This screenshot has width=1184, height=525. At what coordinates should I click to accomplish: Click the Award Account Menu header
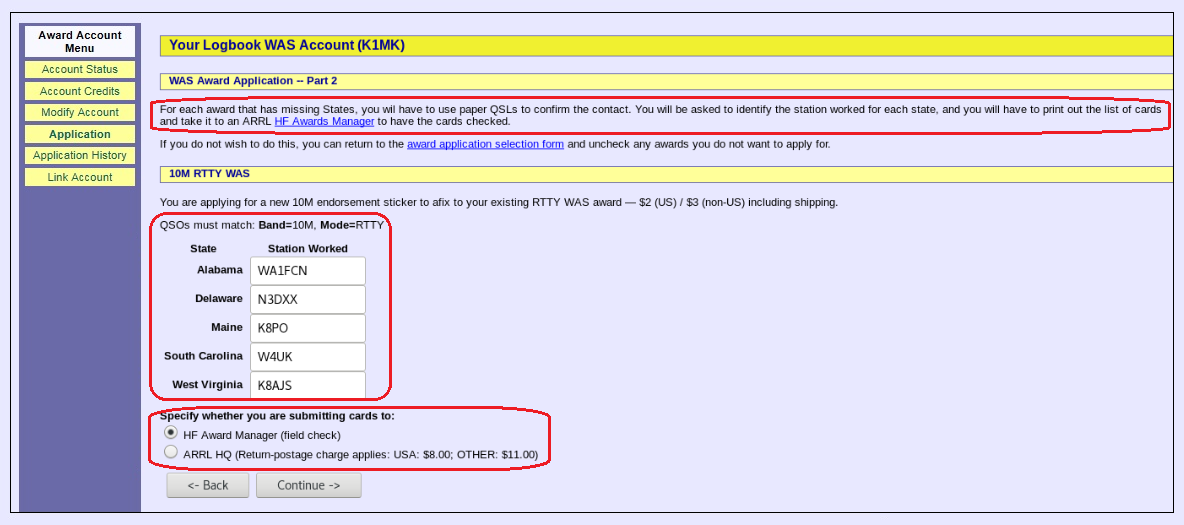(x=80, y=41)
